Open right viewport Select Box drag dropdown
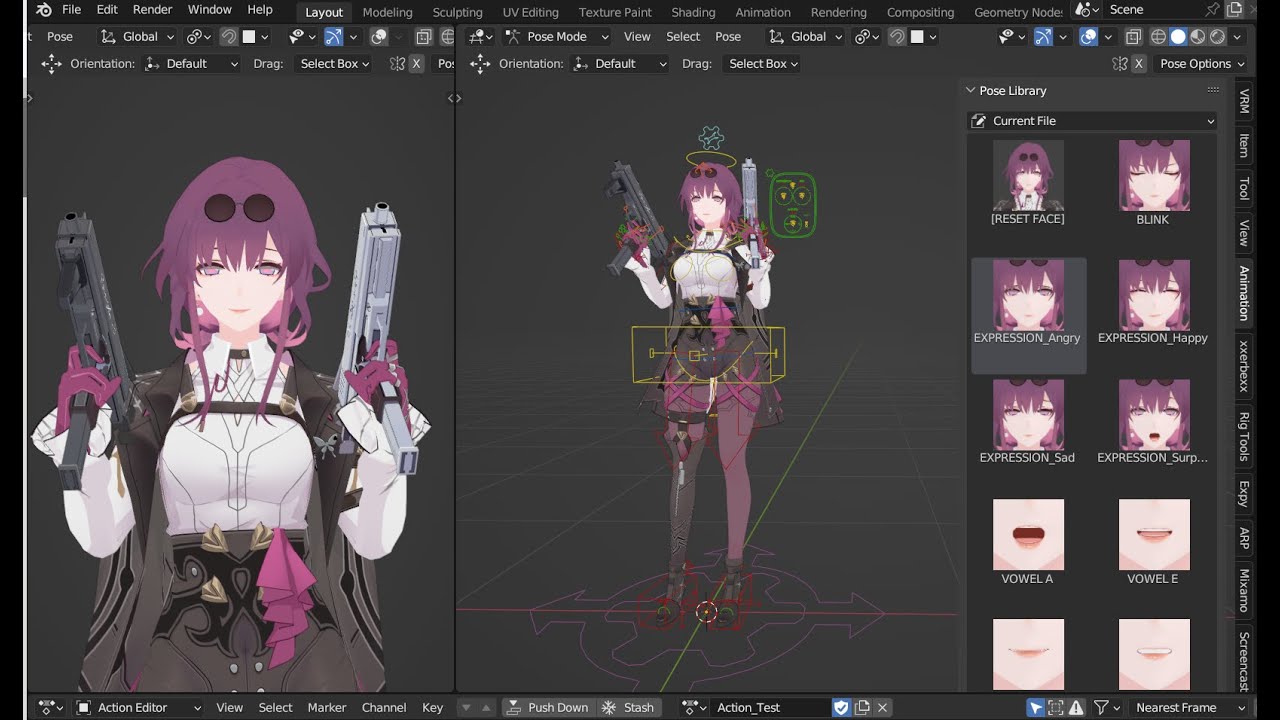Image resolution: width=1280 pixels, height=720 pixels. (762, 63)
